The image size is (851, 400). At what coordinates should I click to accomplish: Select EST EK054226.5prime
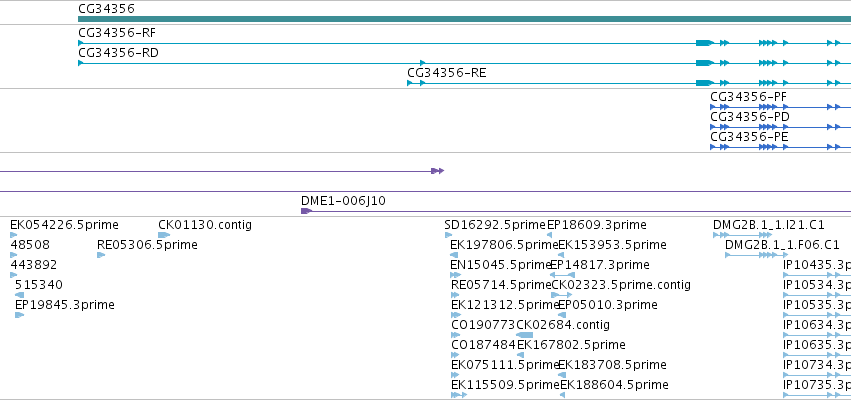point(64,225)
